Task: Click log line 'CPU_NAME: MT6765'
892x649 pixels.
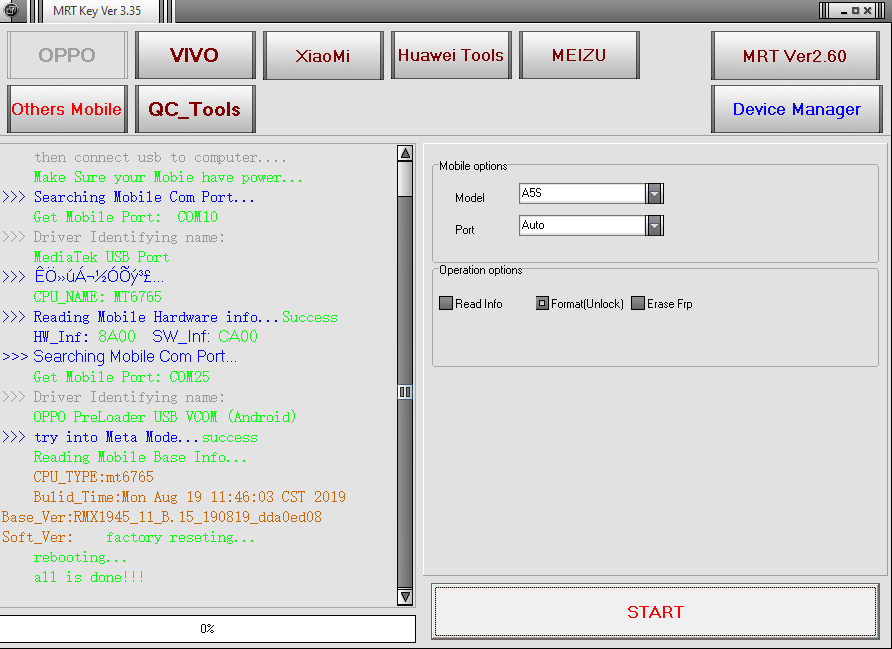Action: (97, 297)
